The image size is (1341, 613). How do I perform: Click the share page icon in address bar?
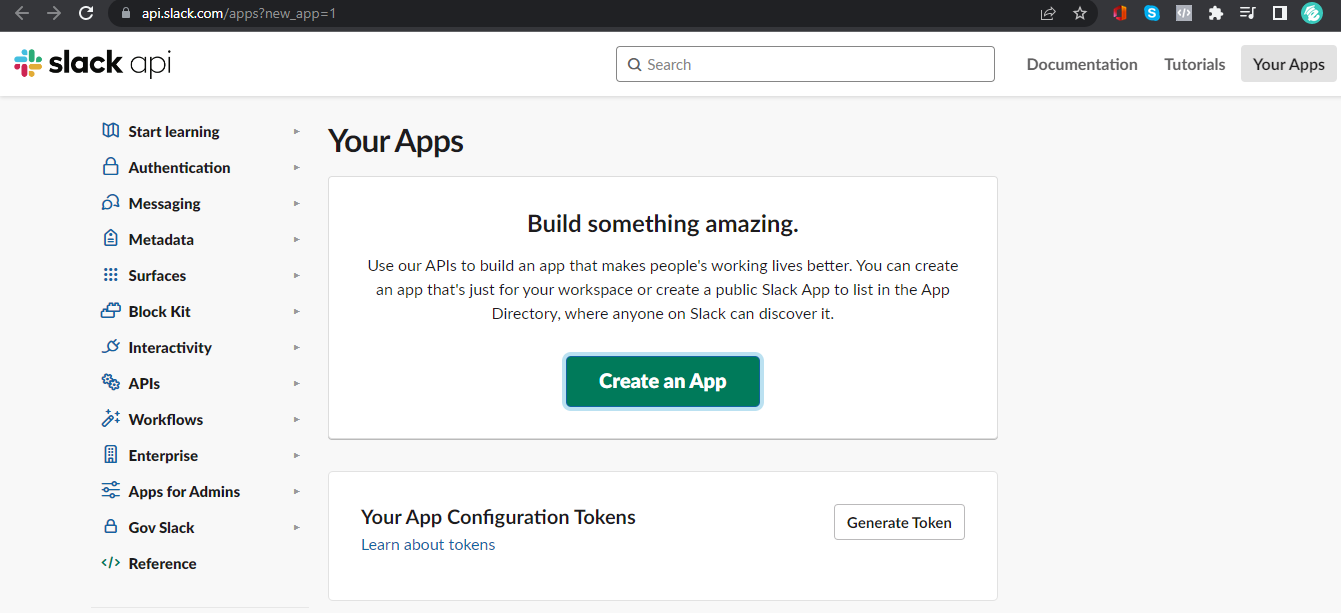pyautogui.click(x=1048, y=13)
